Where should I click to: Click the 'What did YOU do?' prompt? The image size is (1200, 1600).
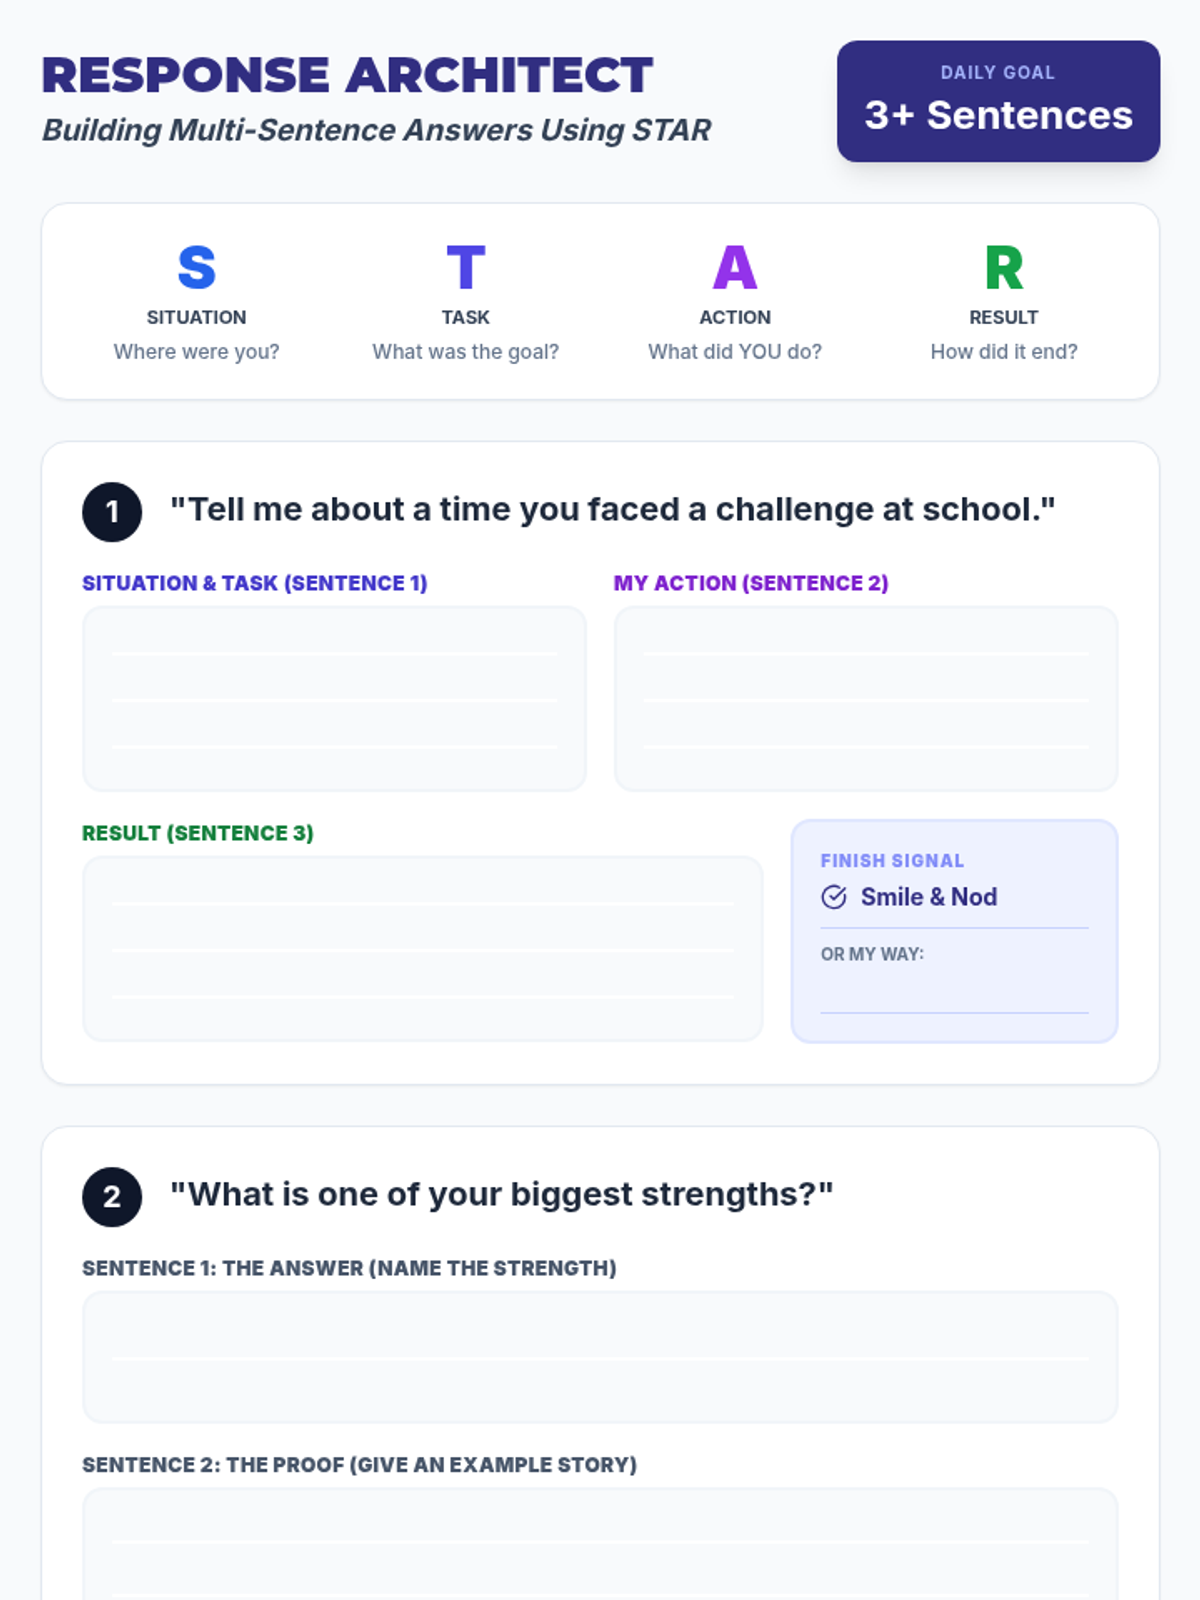pyautogui.click(x=734, y=352)
